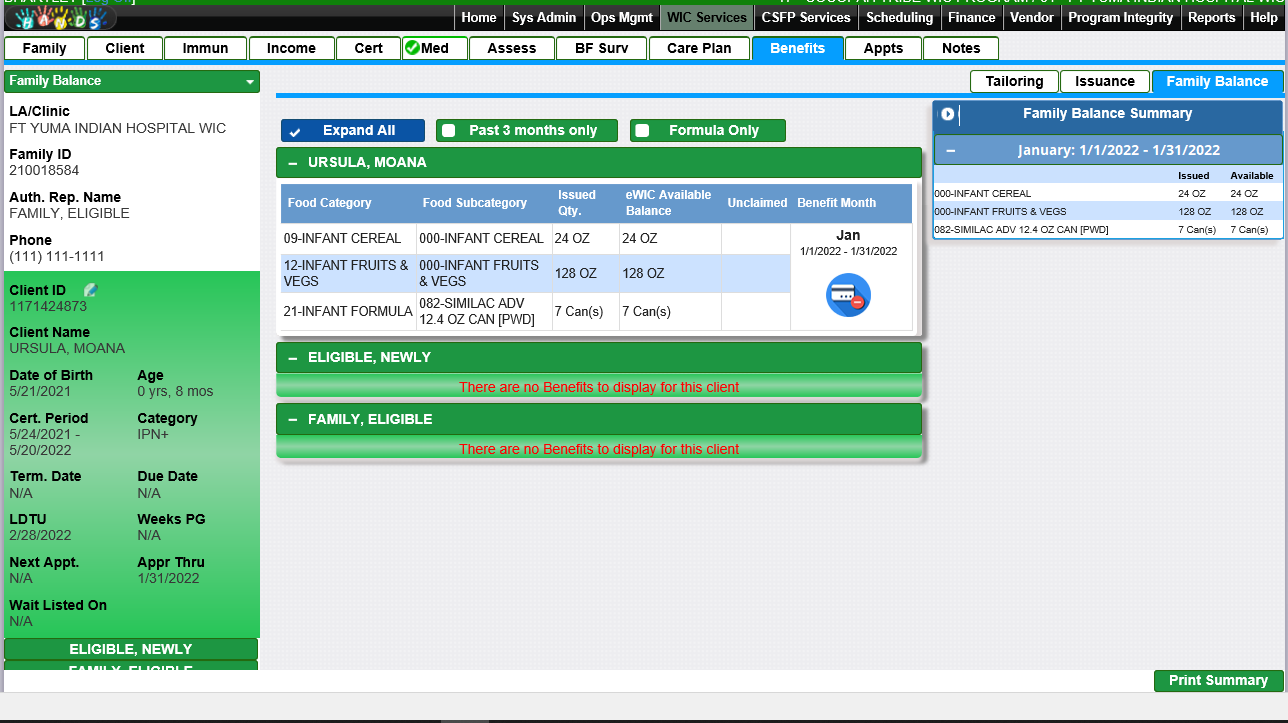This screenshot has height=723, width=1288.
Task: Collapse the ELIGIBLE, NEWLY section
Action: click(293, 358)
